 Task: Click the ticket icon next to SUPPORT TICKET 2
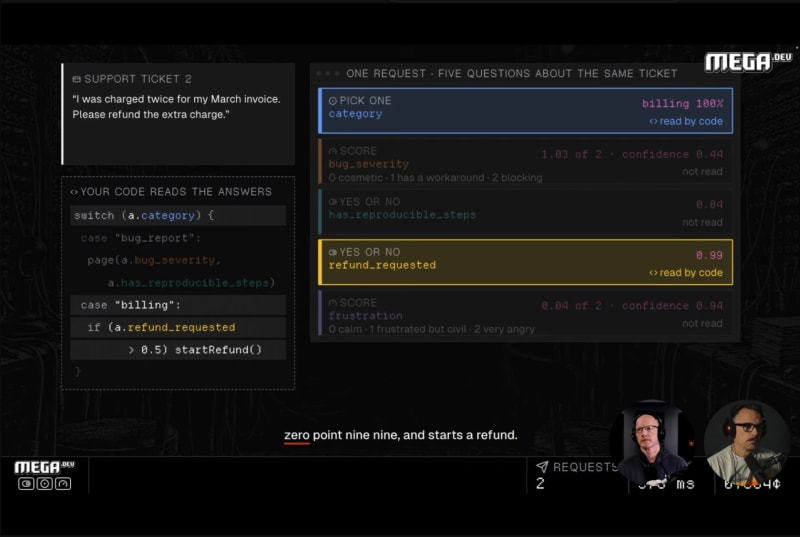(x=77, y=79)
